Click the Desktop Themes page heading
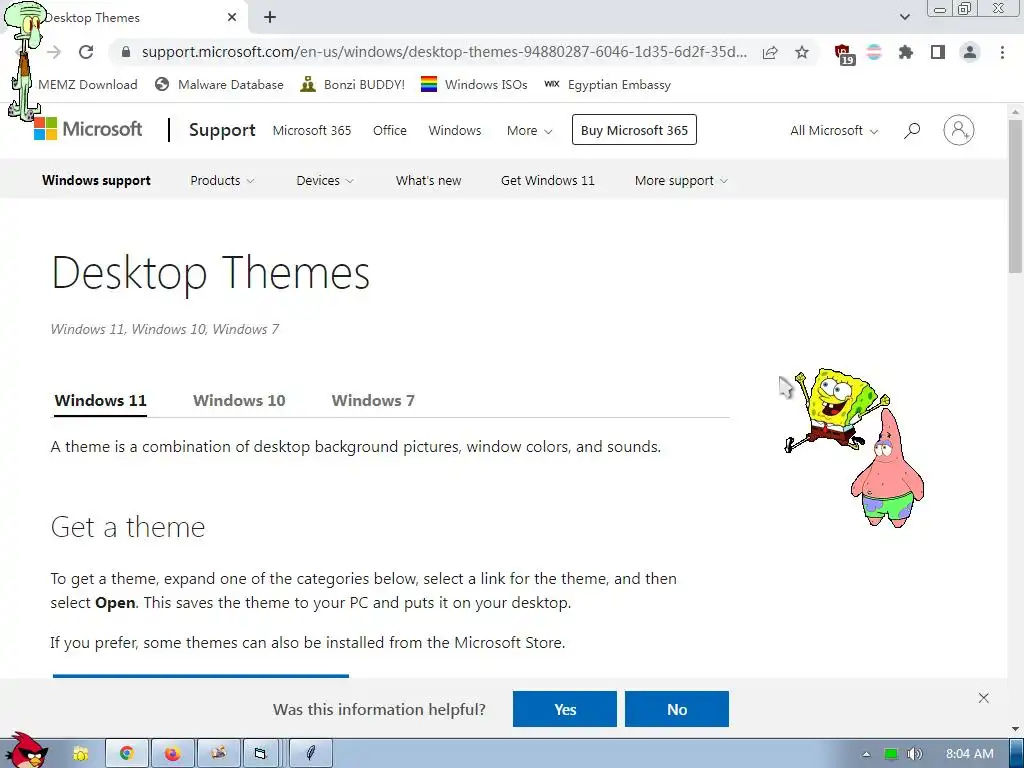 pyautogui.click(x=210, y=272)
